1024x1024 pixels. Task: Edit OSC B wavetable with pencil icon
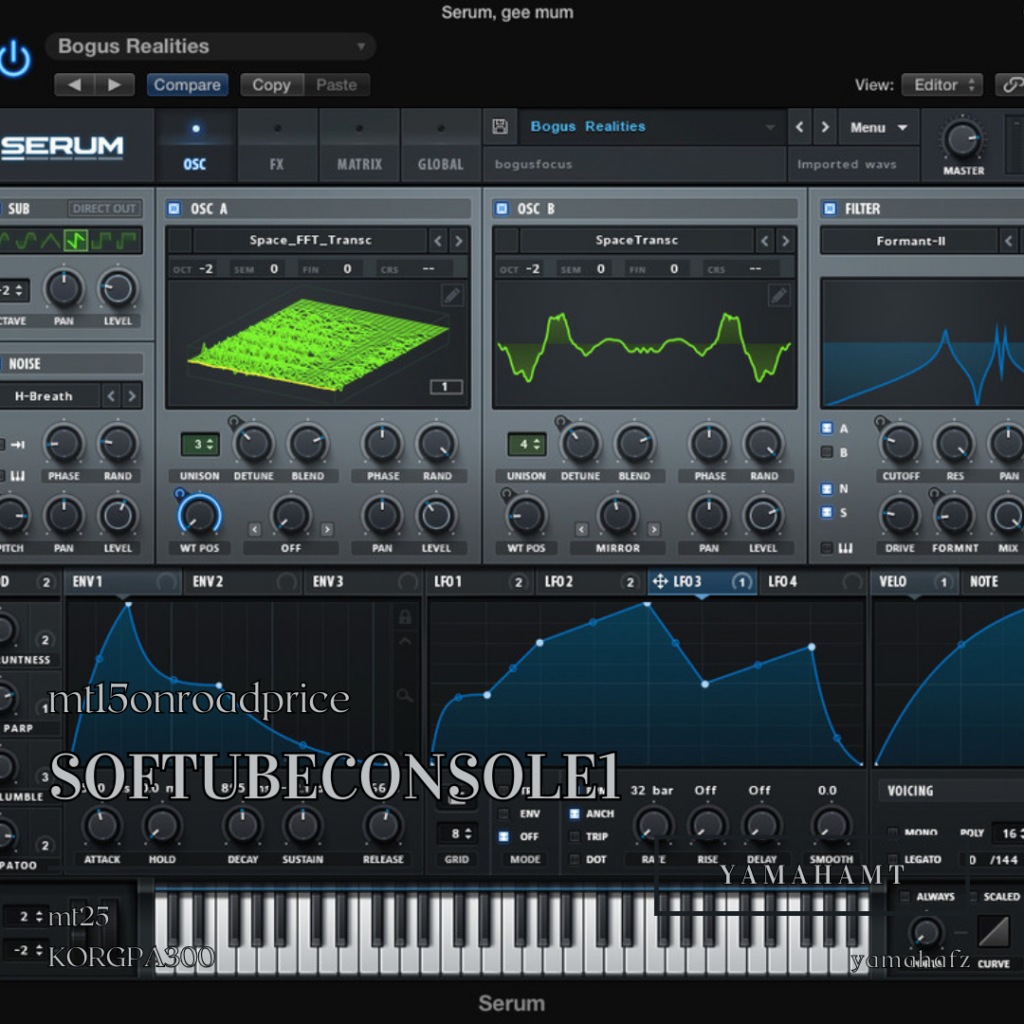point(778,296)
